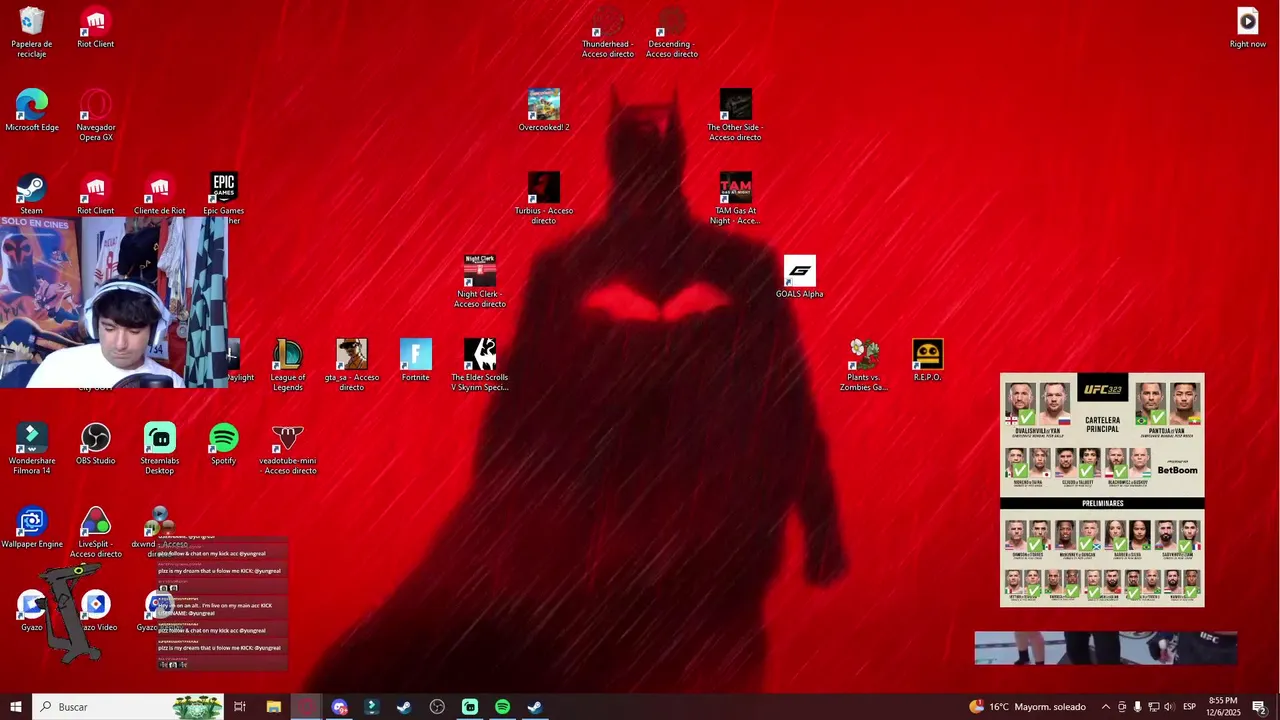Image resolution: width=1280 pixels, height=720 pixels.
Task: Launch OBS Studio from desktop
Action: pos(96,444)
